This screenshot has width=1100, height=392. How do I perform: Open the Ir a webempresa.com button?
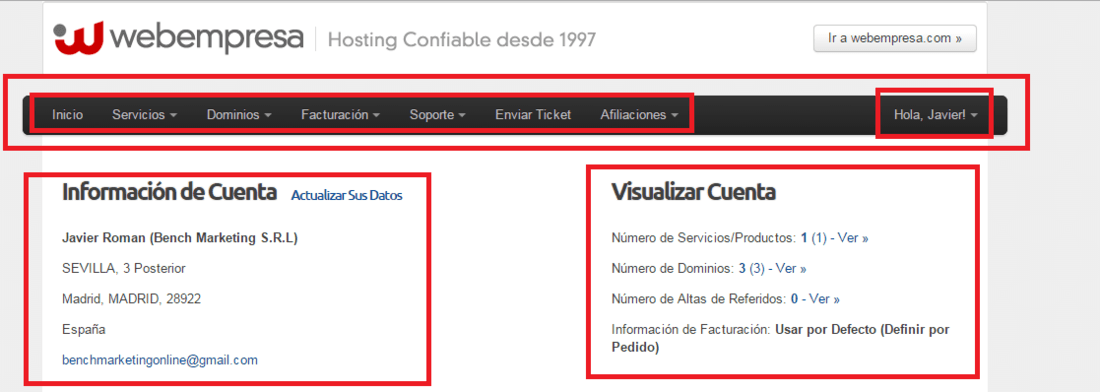(894, 39)
